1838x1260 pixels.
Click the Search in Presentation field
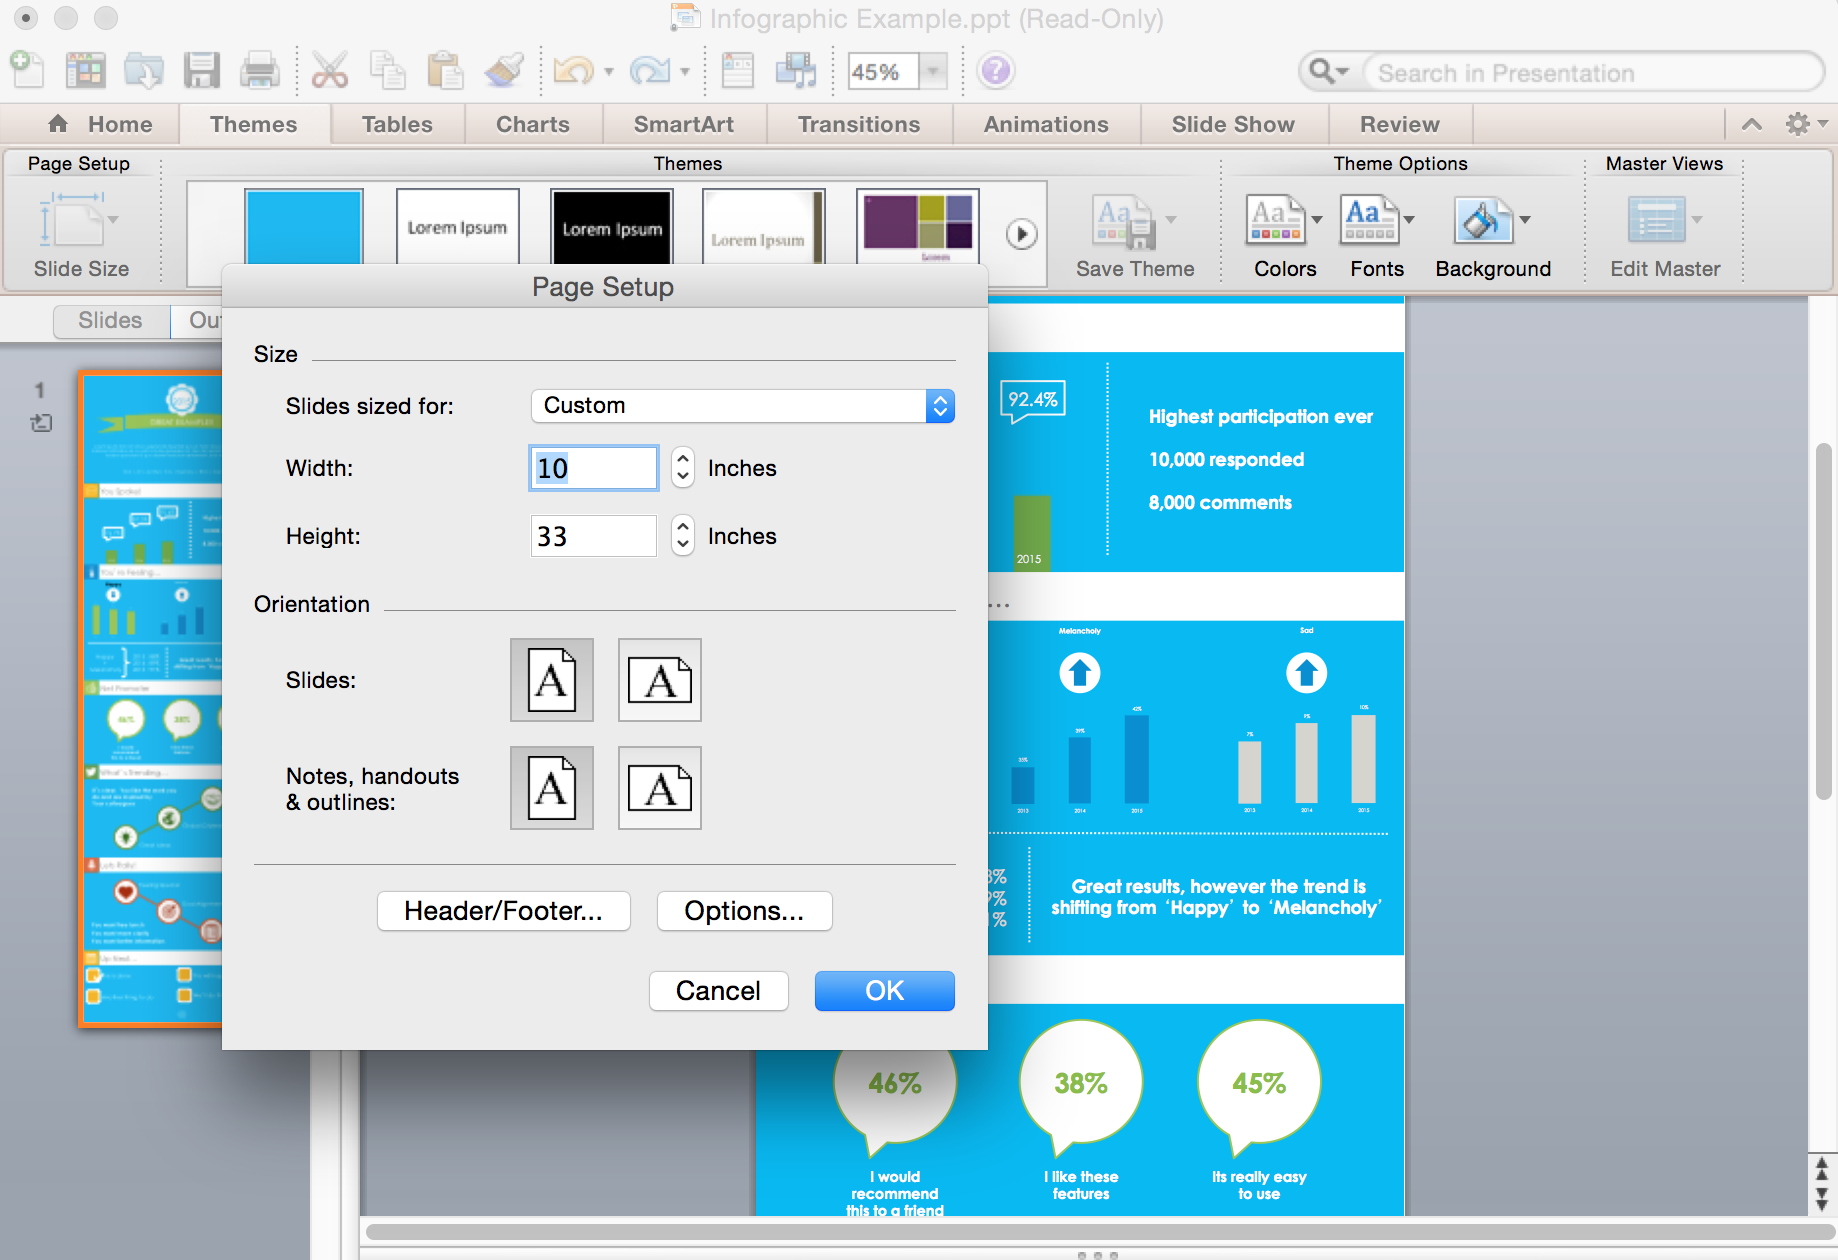point(1592,73)
